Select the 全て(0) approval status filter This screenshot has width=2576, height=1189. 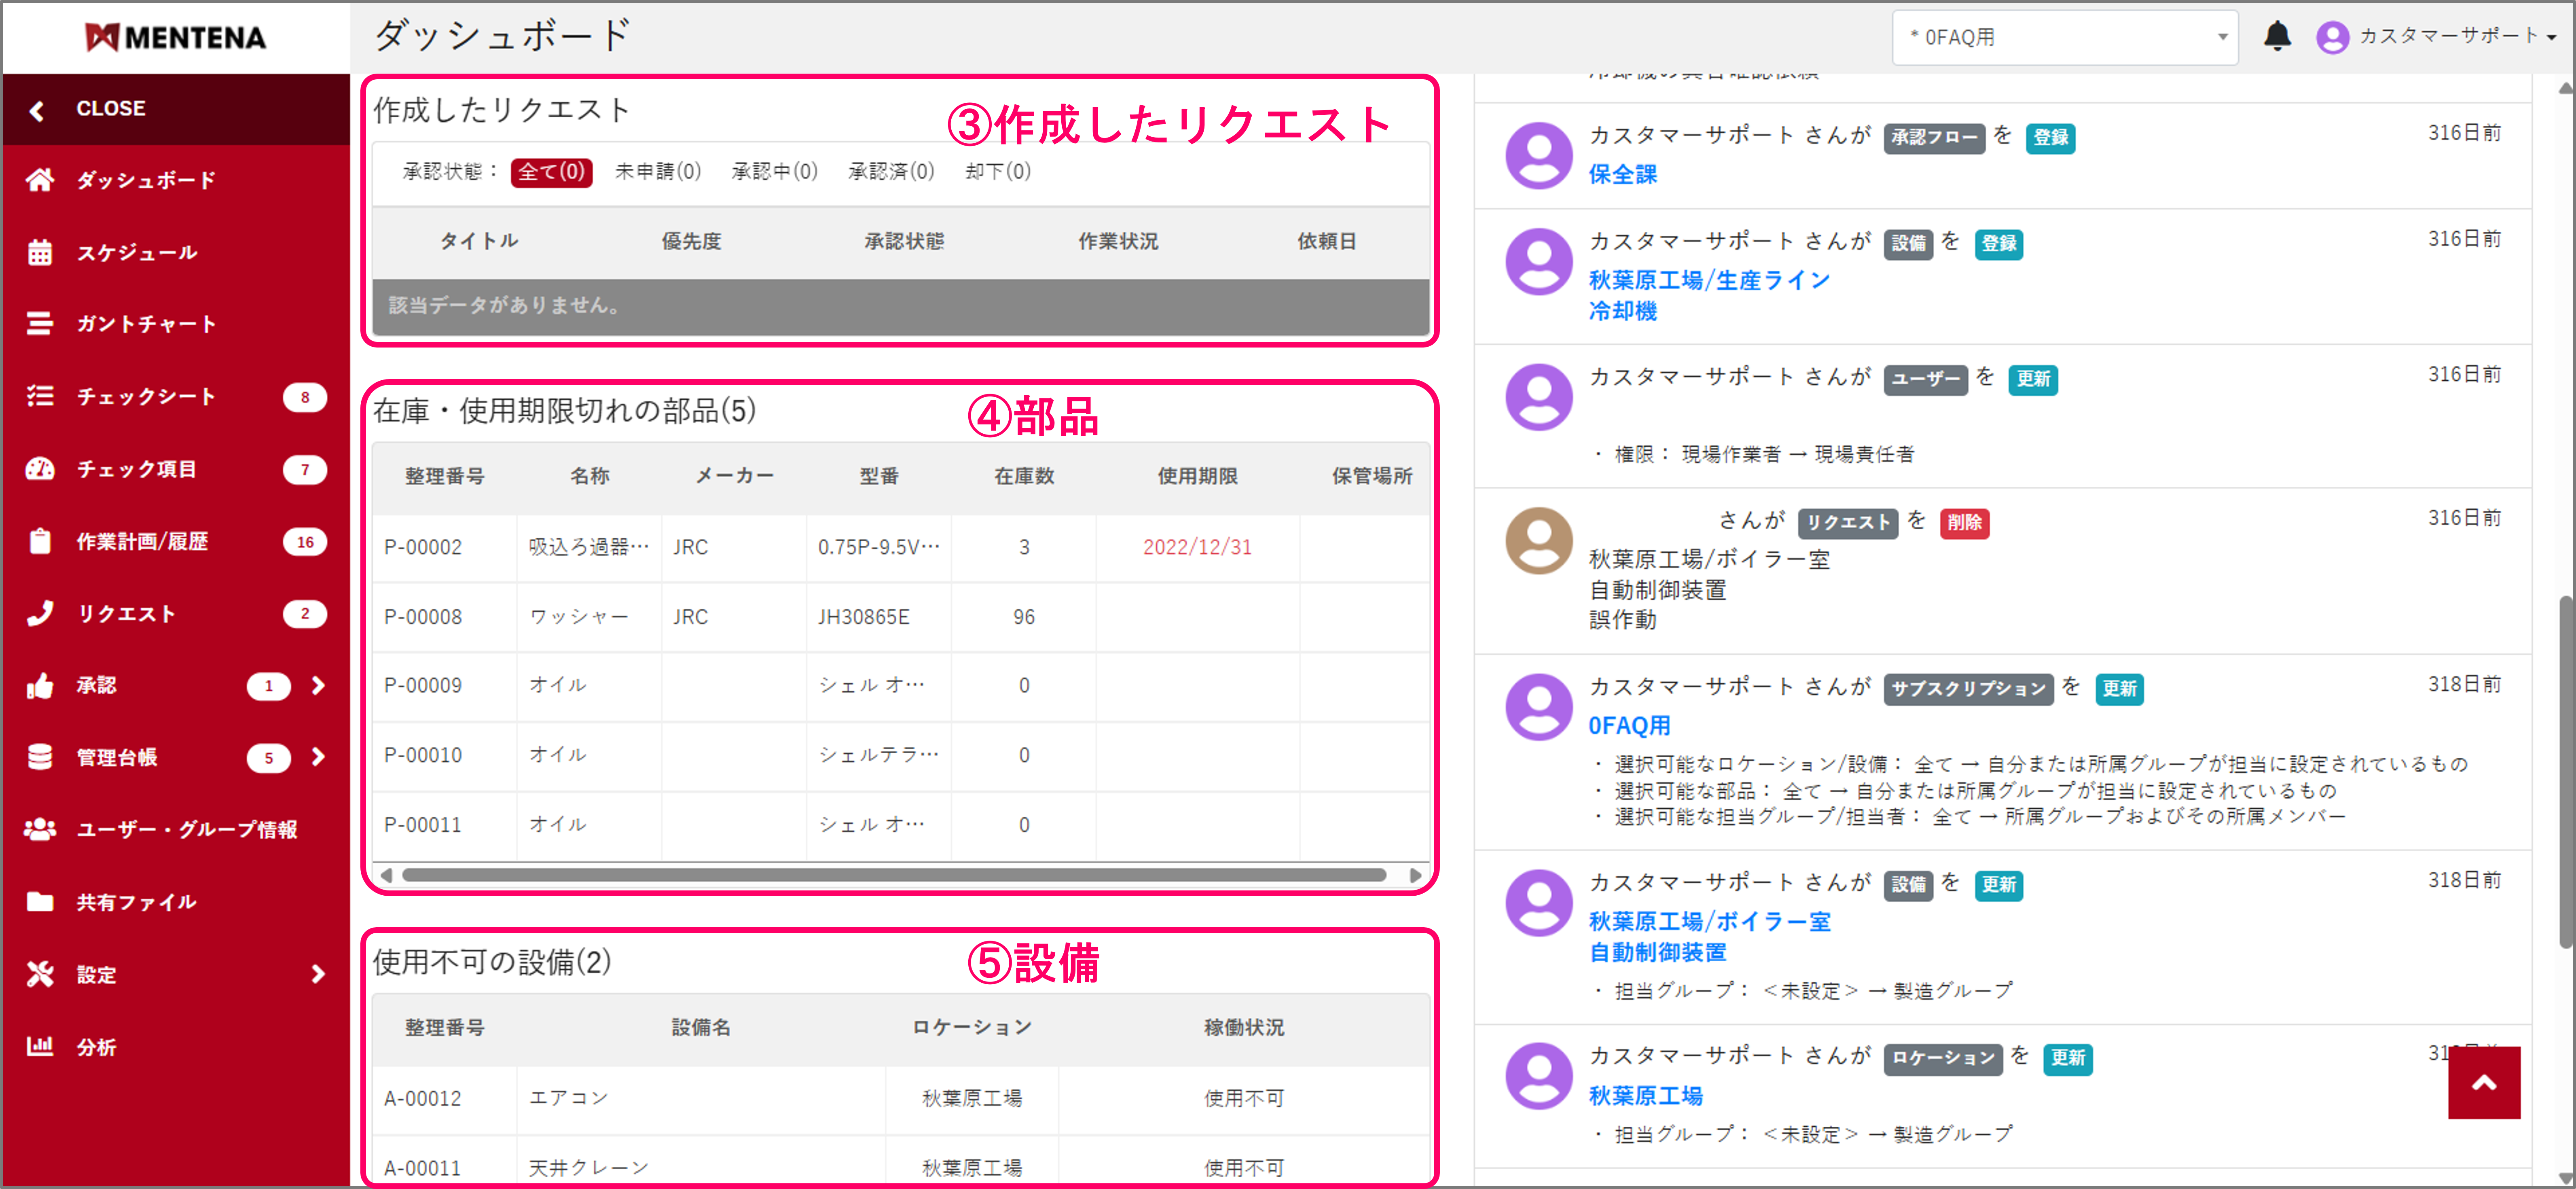(x=550, y=171)
